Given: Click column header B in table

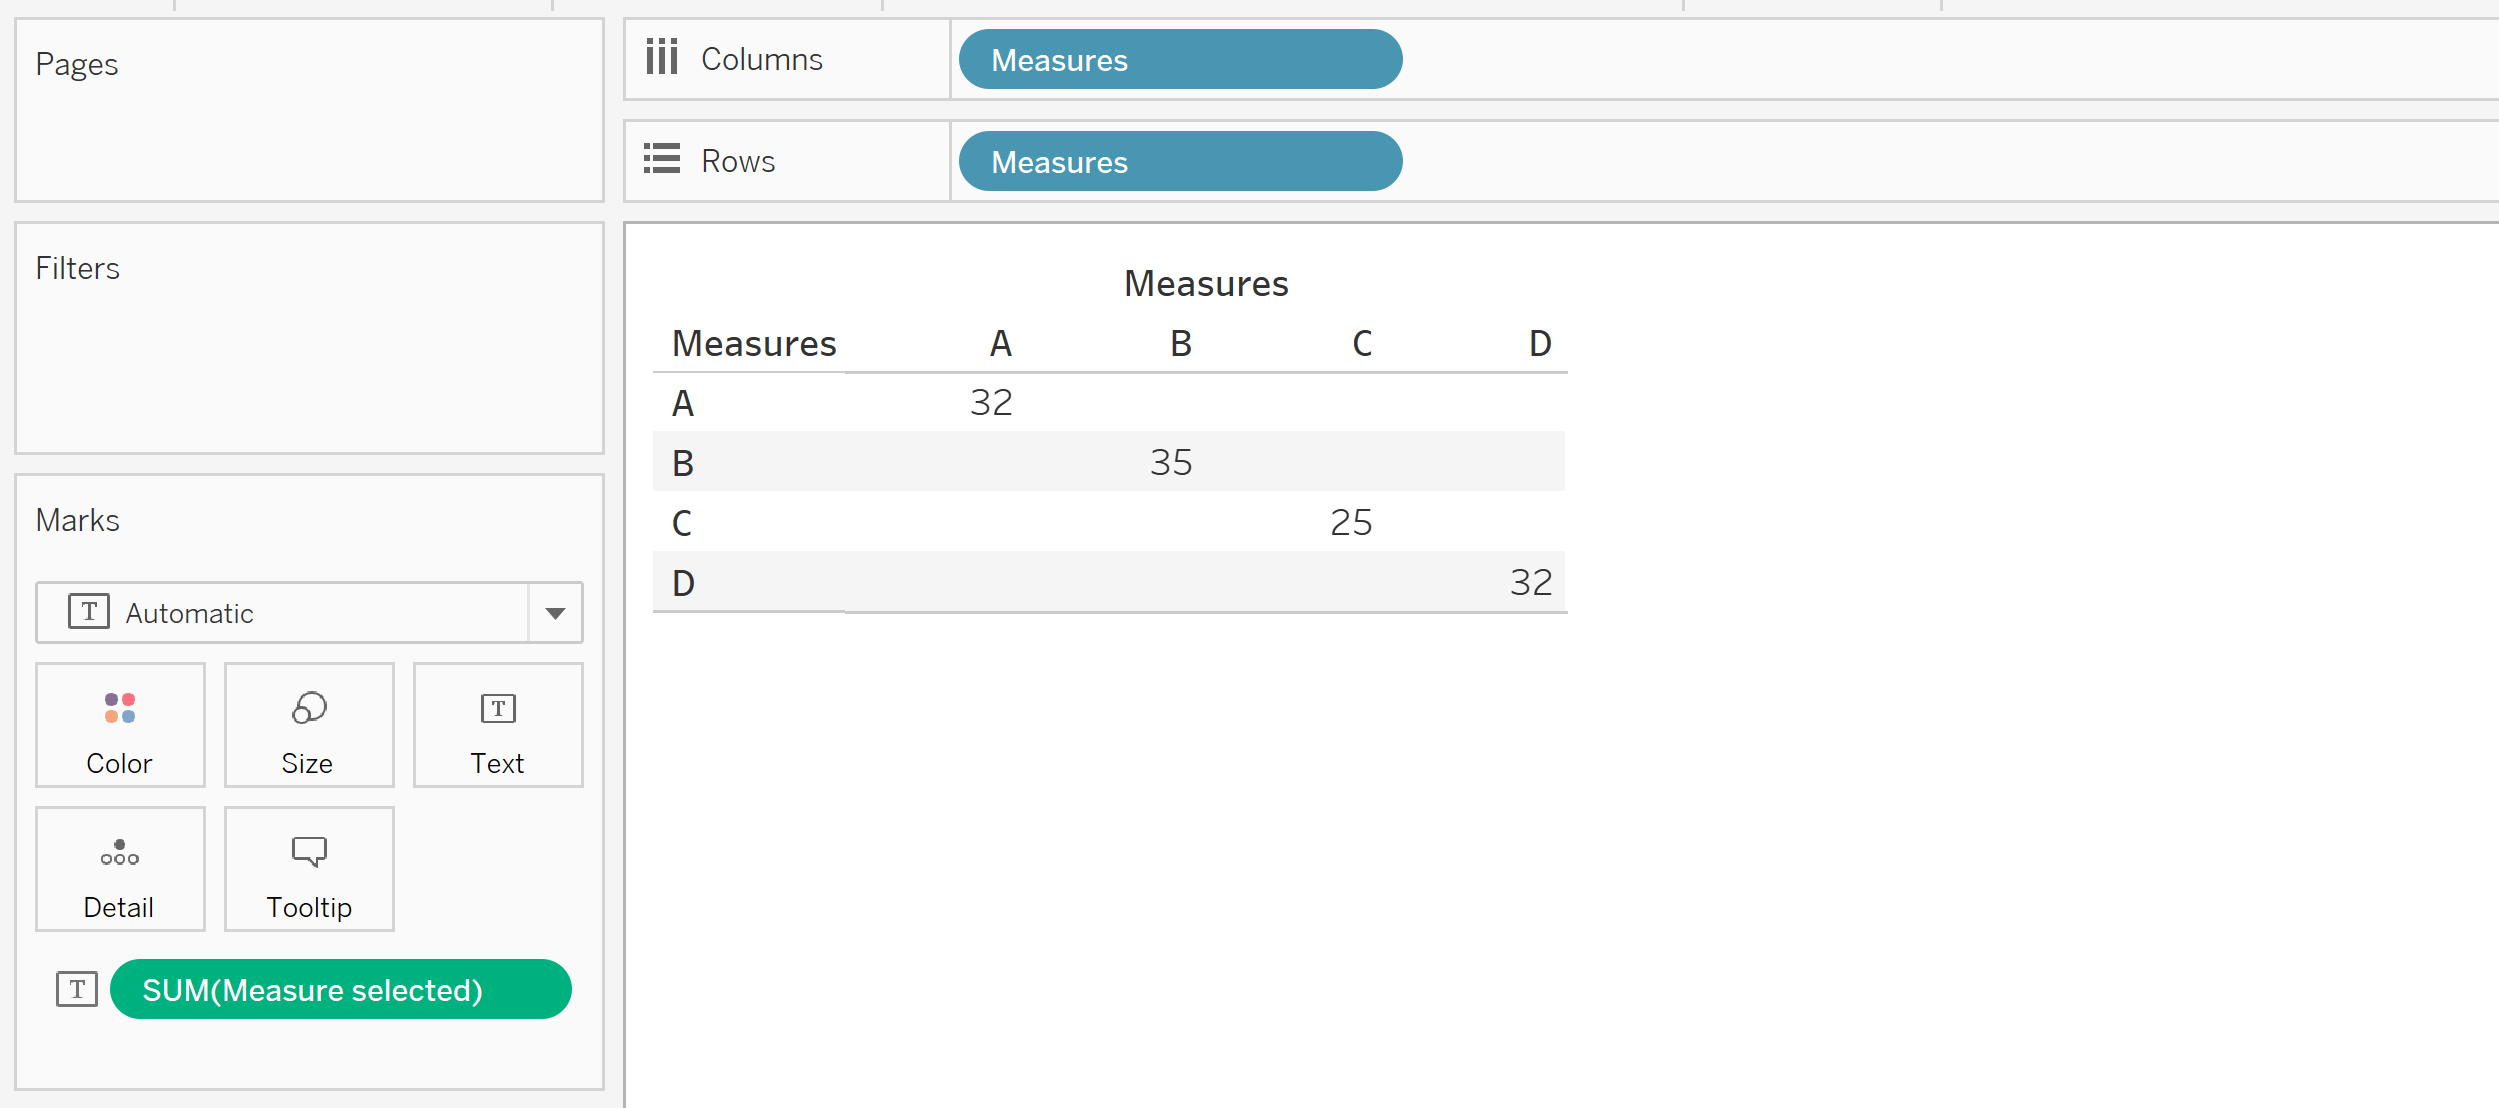Looking at the screenshot, I should click(x=1181, y=344).
